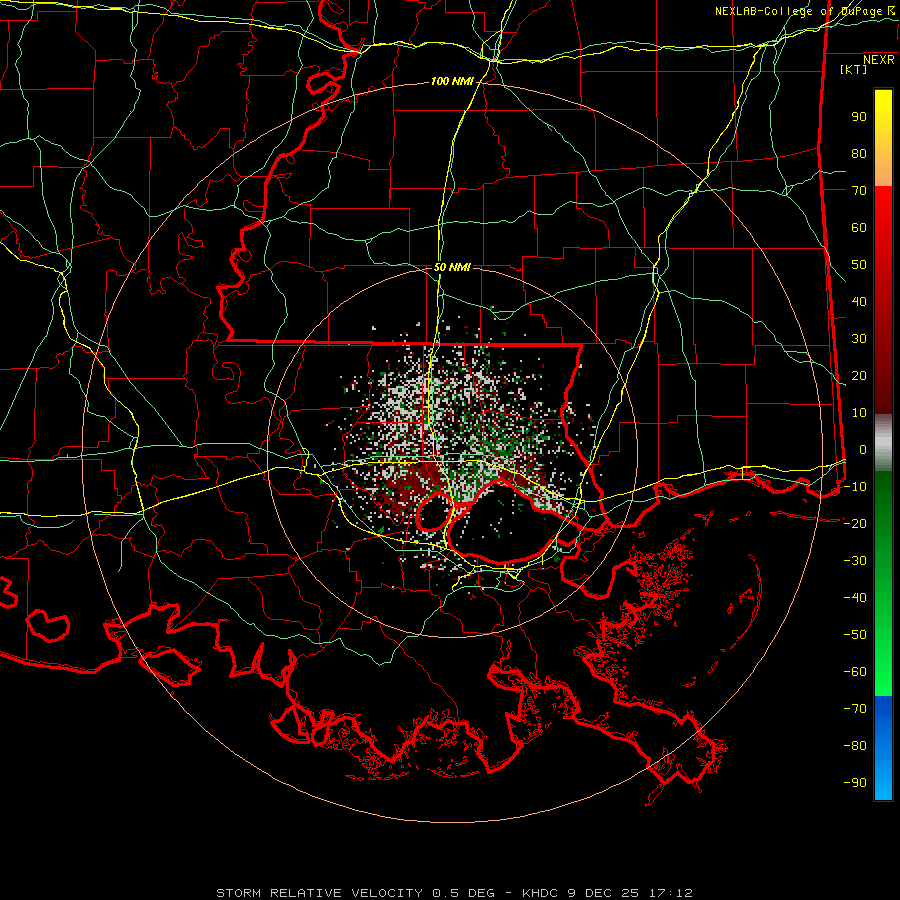Click the blue segment of the color bar
This screenshot has height=900, width=900.
[x=883, y=747]
